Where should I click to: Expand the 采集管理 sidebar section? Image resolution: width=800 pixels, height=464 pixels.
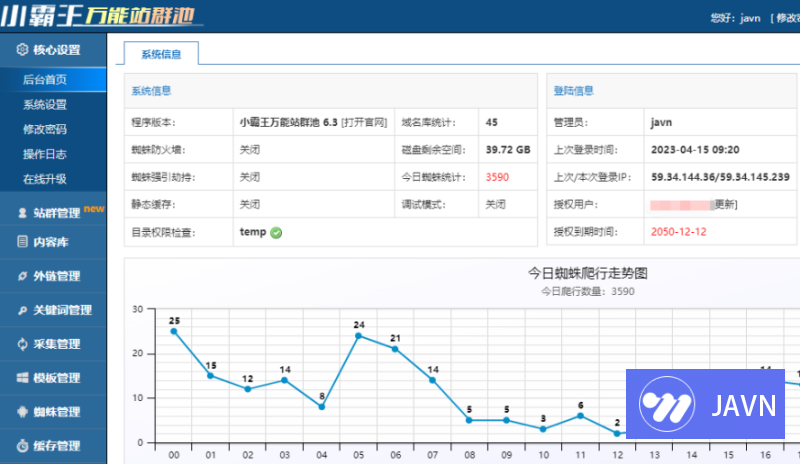point(56,344)
